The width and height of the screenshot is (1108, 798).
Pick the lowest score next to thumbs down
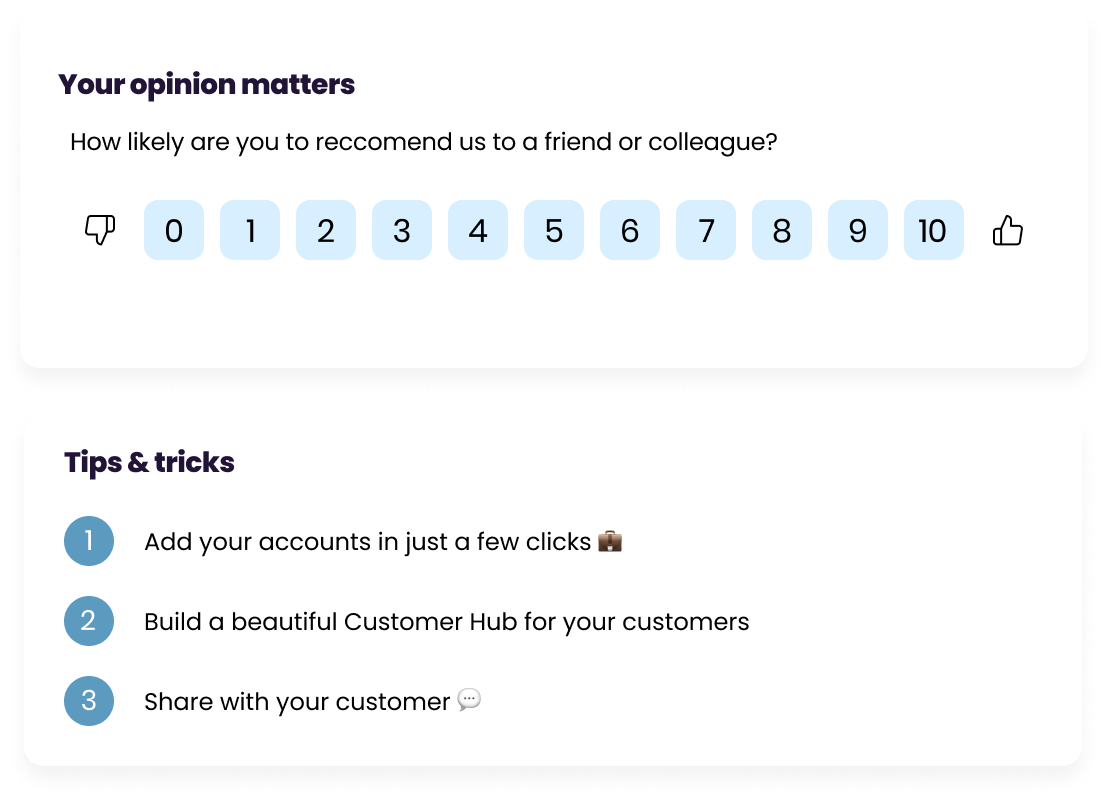174,231
